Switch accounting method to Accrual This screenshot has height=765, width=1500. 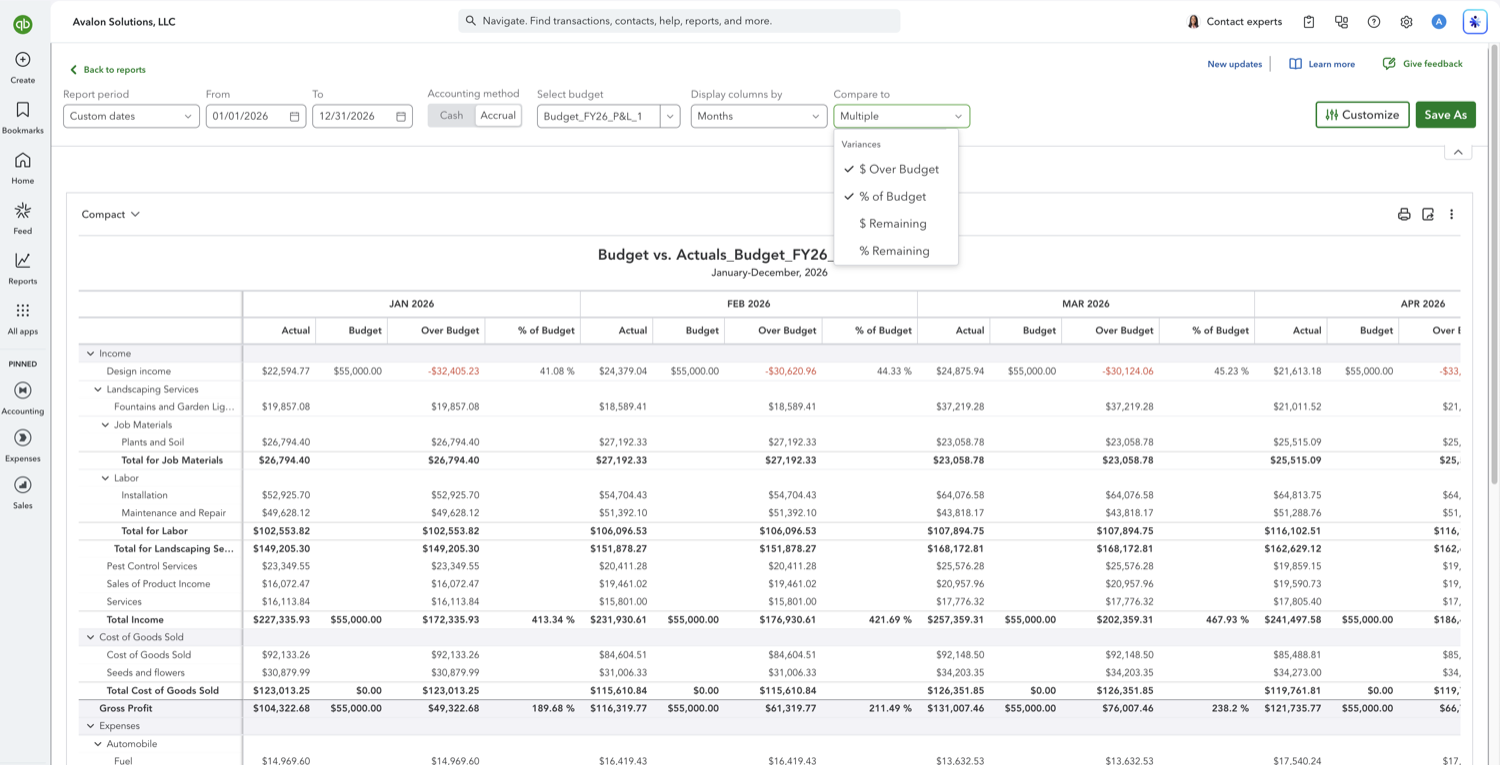[x=498, y=116]
